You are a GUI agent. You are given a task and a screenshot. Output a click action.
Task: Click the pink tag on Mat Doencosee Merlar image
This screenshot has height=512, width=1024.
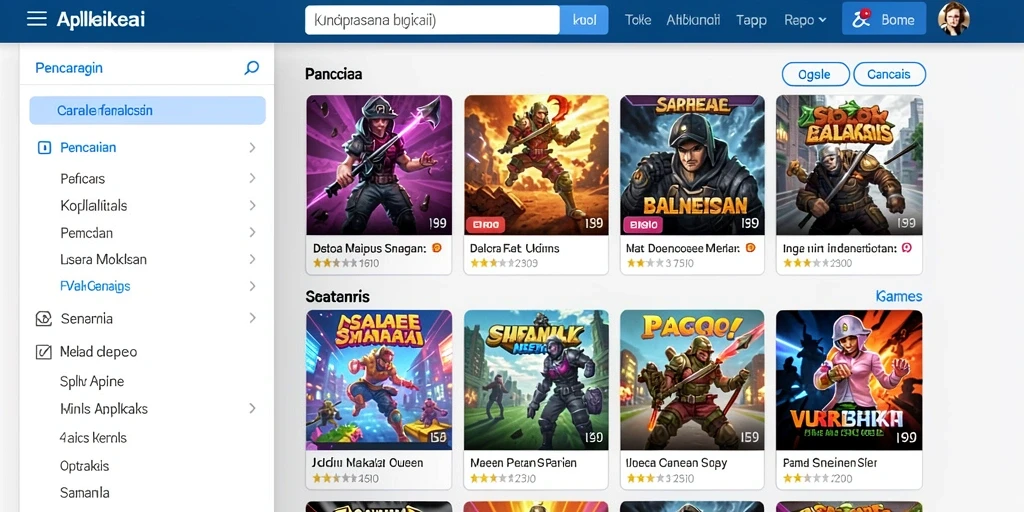point(643,225)
